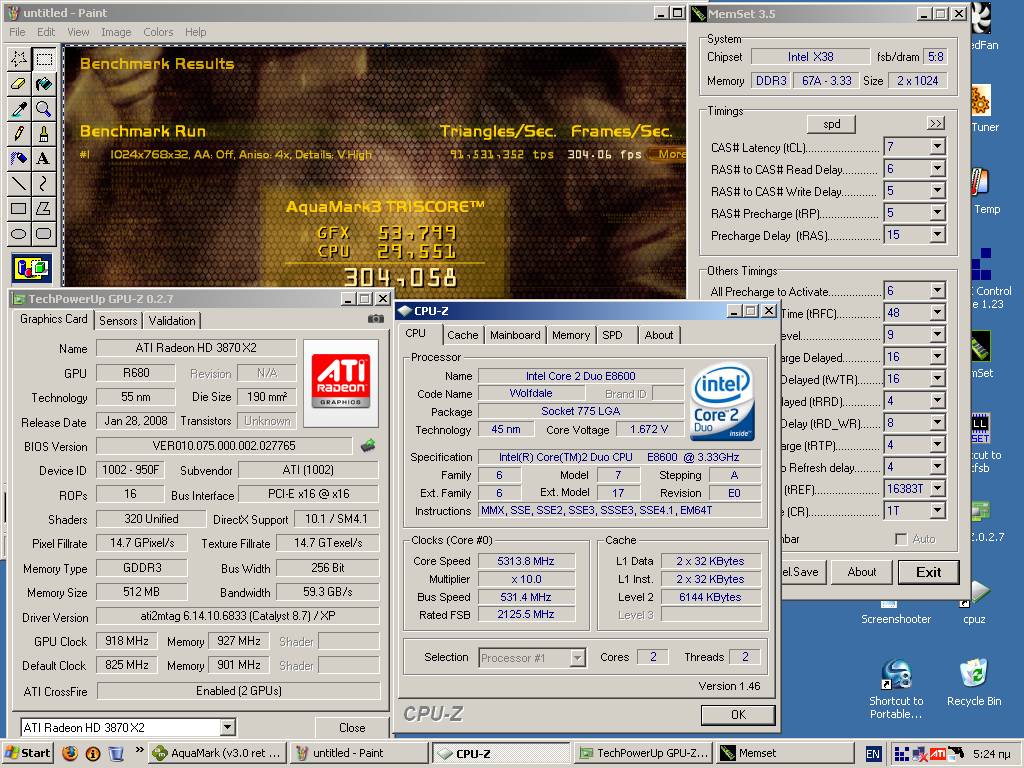Open the View menu in Paint
Screen dimensions: 1024x768
78,32
